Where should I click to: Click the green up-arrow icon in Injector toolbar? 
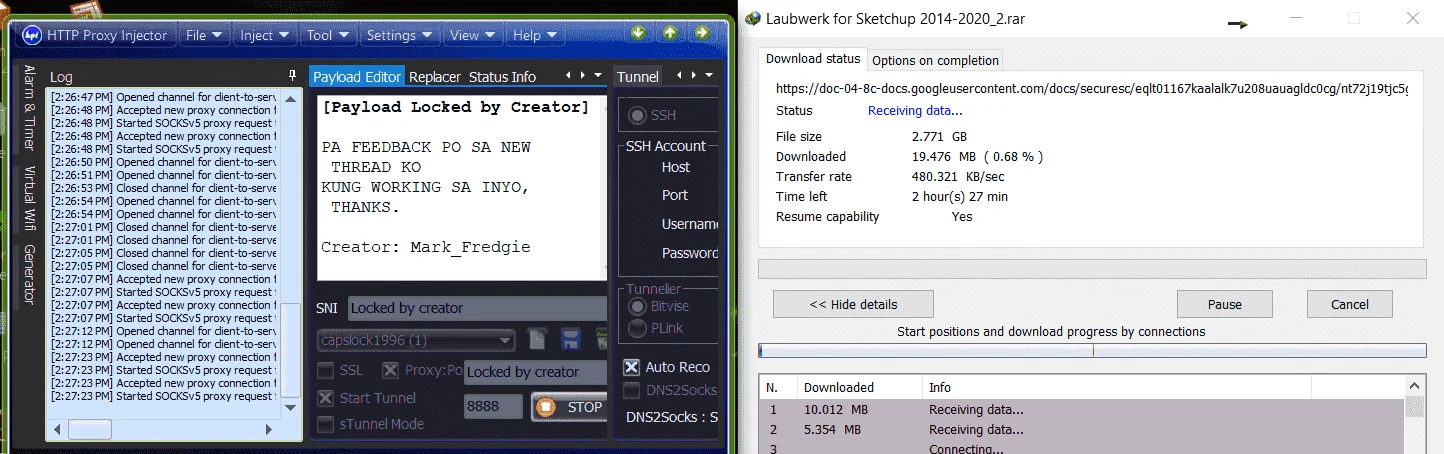coord(670,33)
